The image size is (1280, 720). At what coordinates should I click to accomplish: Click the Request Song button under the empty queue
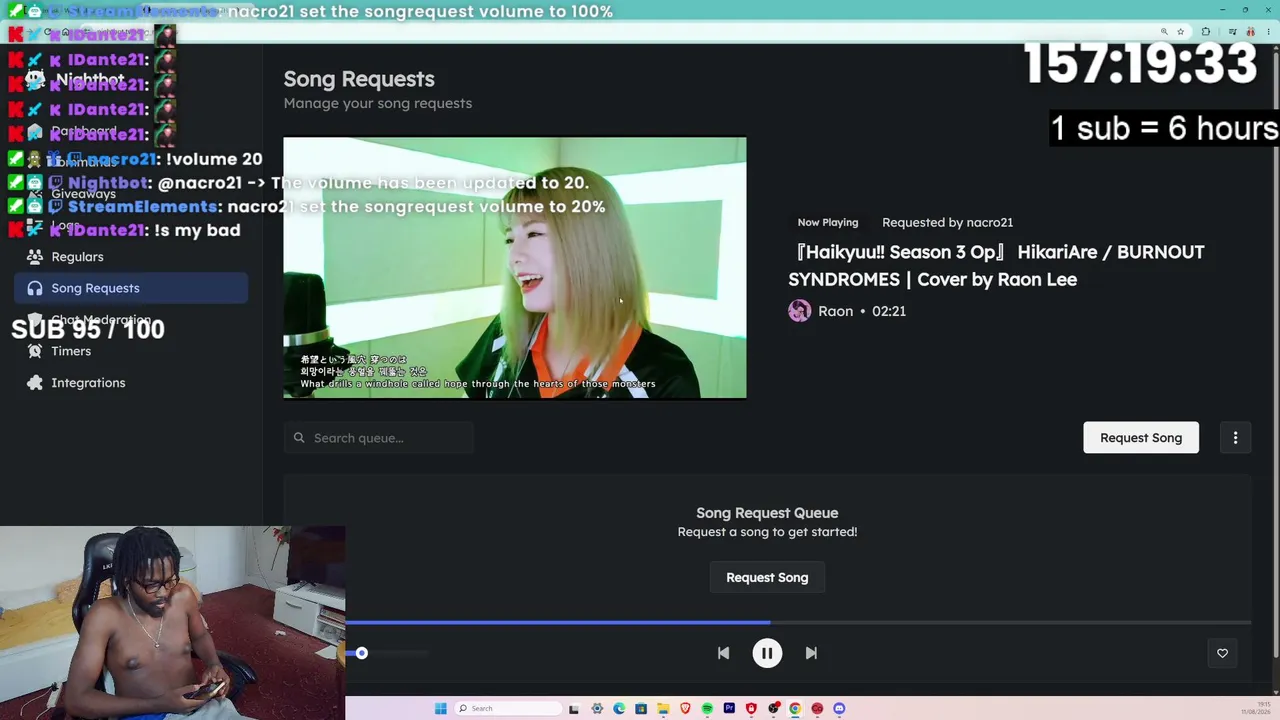(767, 578)
